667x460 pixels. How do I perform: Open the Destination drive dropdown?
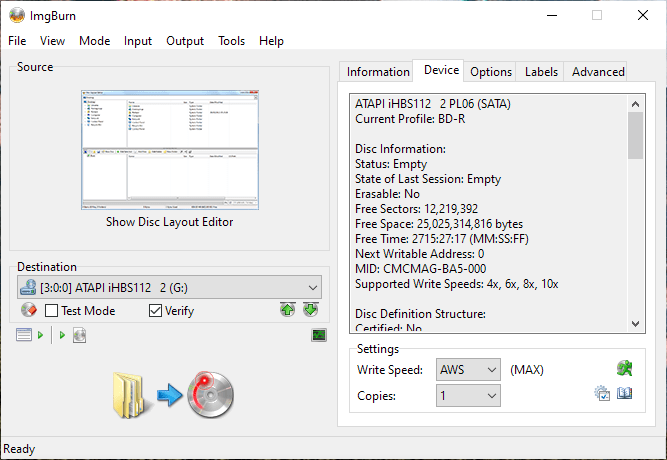(169, 287)
